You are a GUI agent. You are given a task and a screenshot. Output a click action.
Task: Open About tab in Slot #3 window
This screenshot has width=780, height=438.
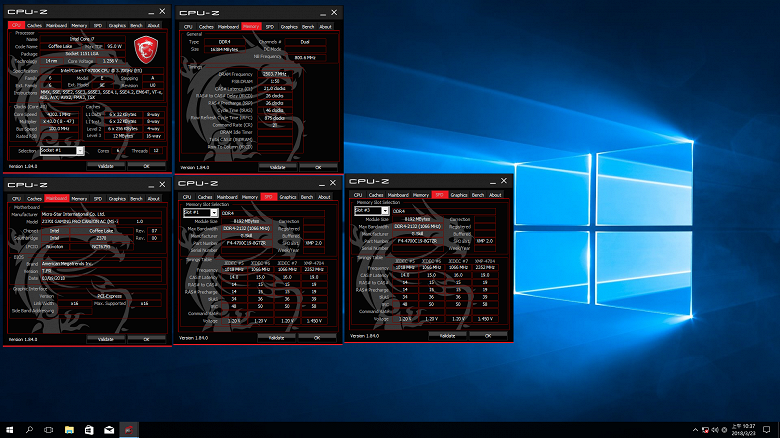click(494, 195)
